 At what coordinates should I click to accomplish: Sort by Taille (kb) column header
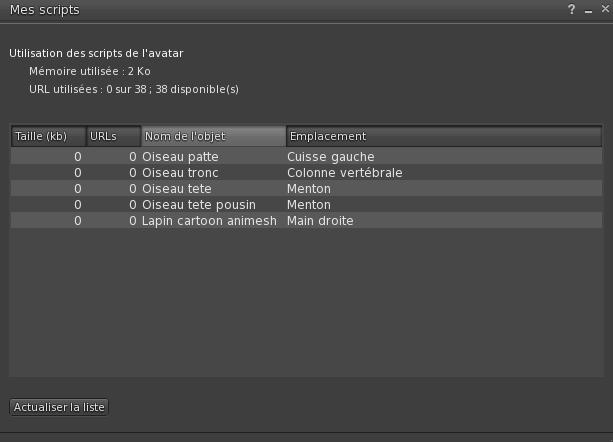47,136
